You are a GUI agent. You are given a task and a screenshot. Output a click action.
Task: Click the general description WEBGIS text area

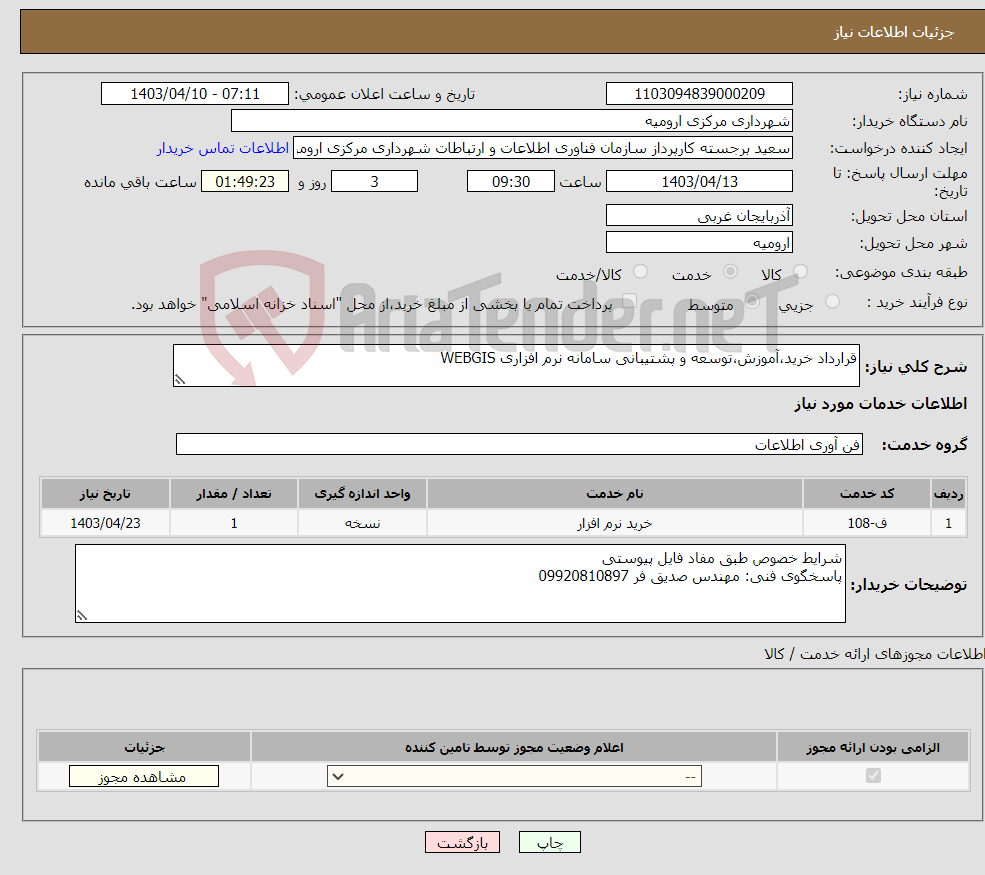point(516,366)
